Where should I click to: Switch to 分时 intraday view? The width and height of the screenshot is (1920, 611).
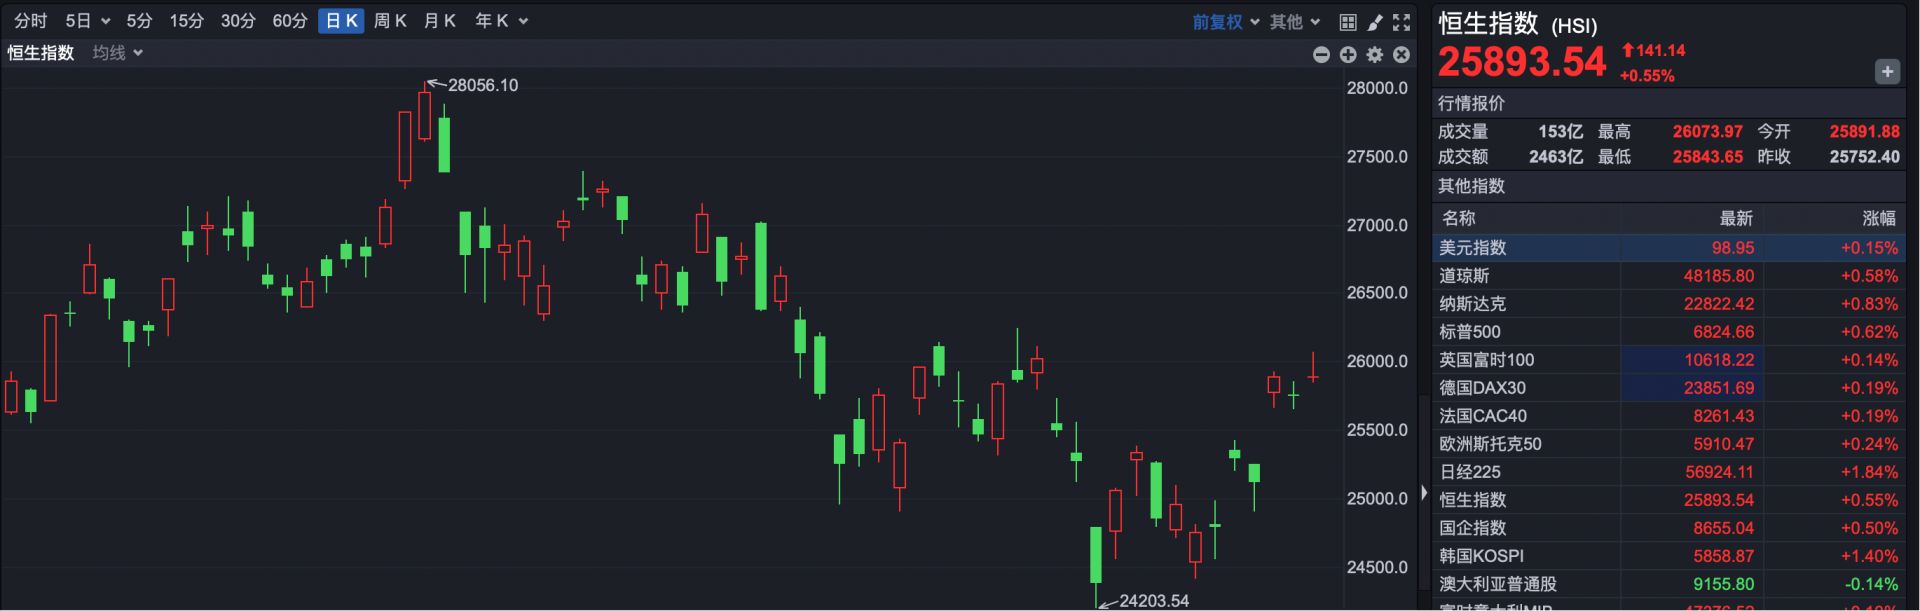pyautogui.click(x=31, y=21)
